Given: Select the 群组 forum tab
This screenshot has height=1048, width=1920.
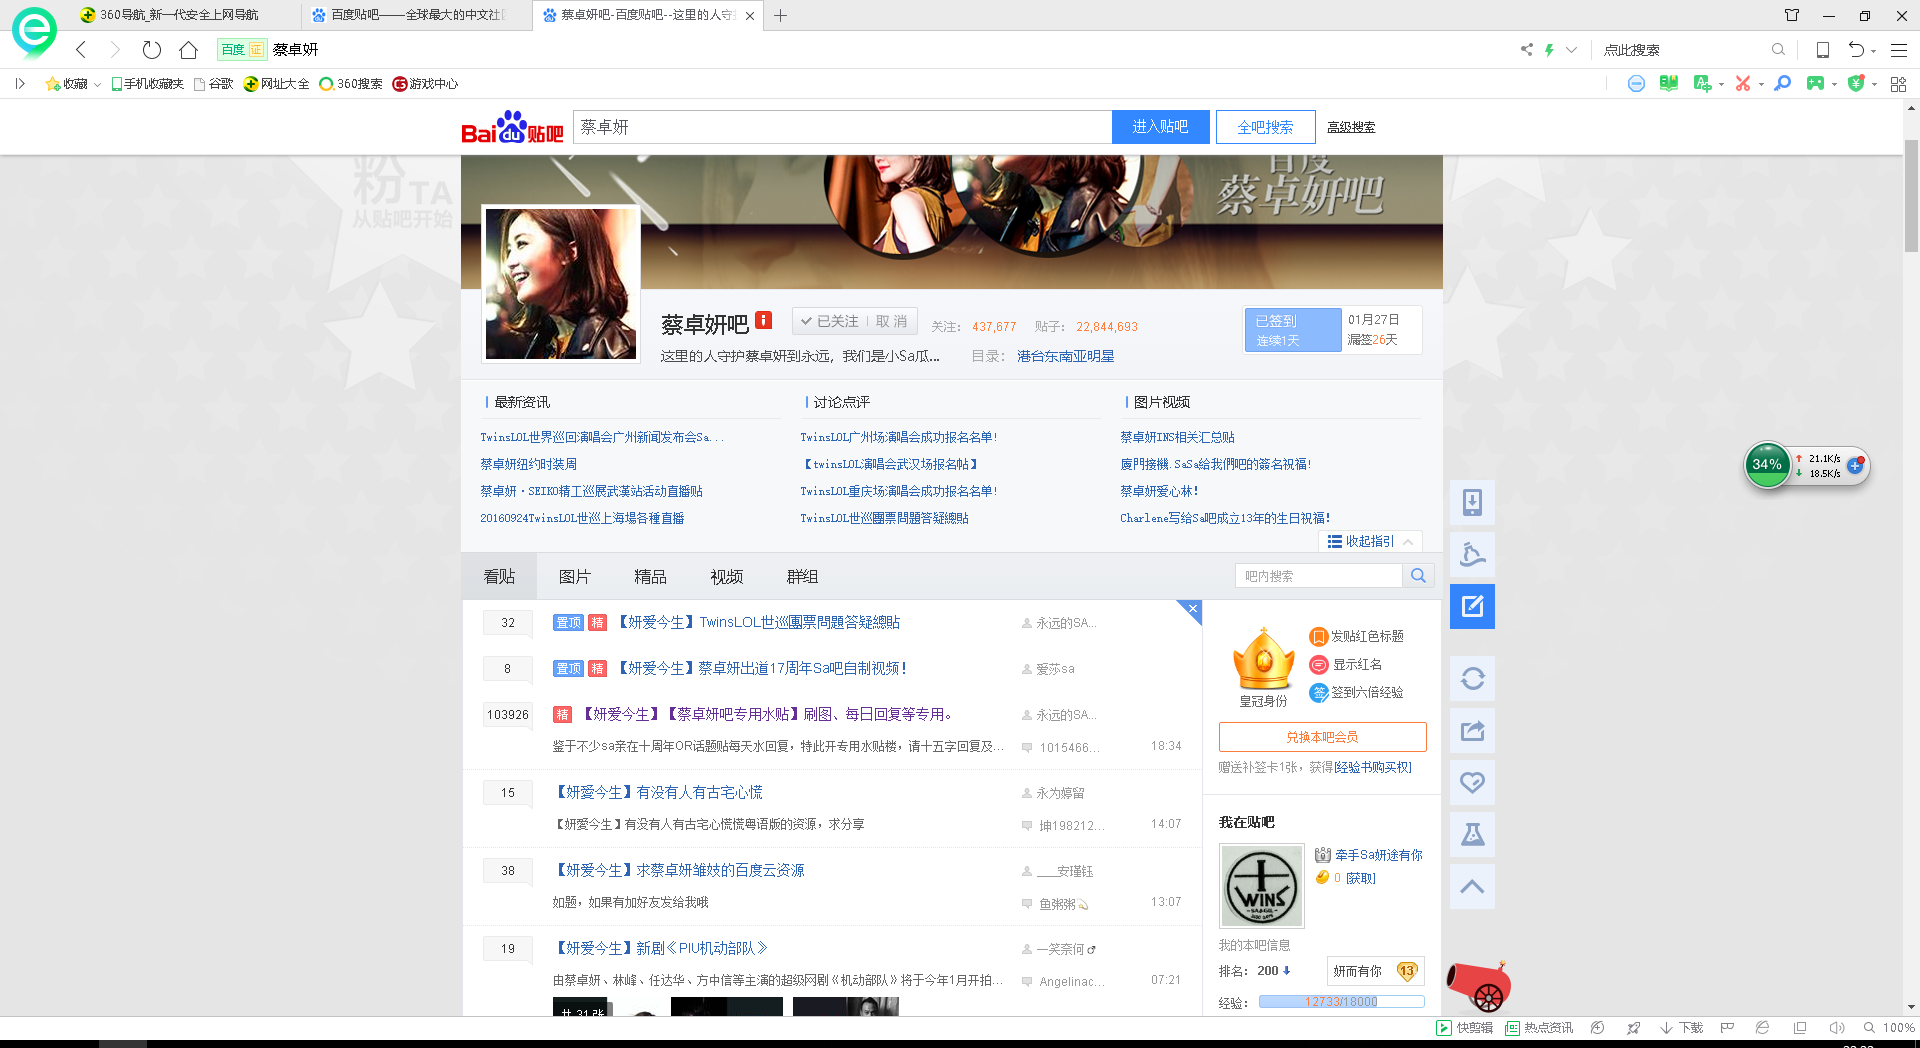Looking at the screenshot, I should click(x=803, y=577).
